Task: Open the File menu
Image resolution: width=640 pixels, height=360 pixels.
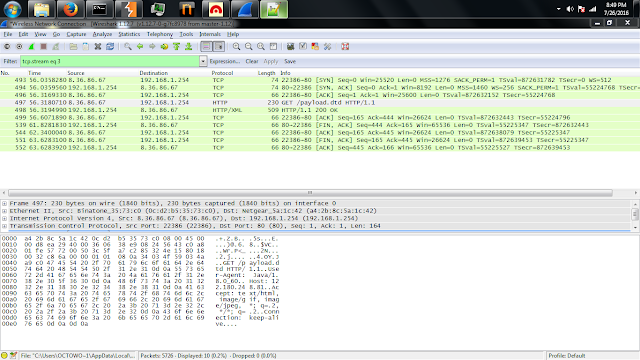Action: tap(8, 34)
